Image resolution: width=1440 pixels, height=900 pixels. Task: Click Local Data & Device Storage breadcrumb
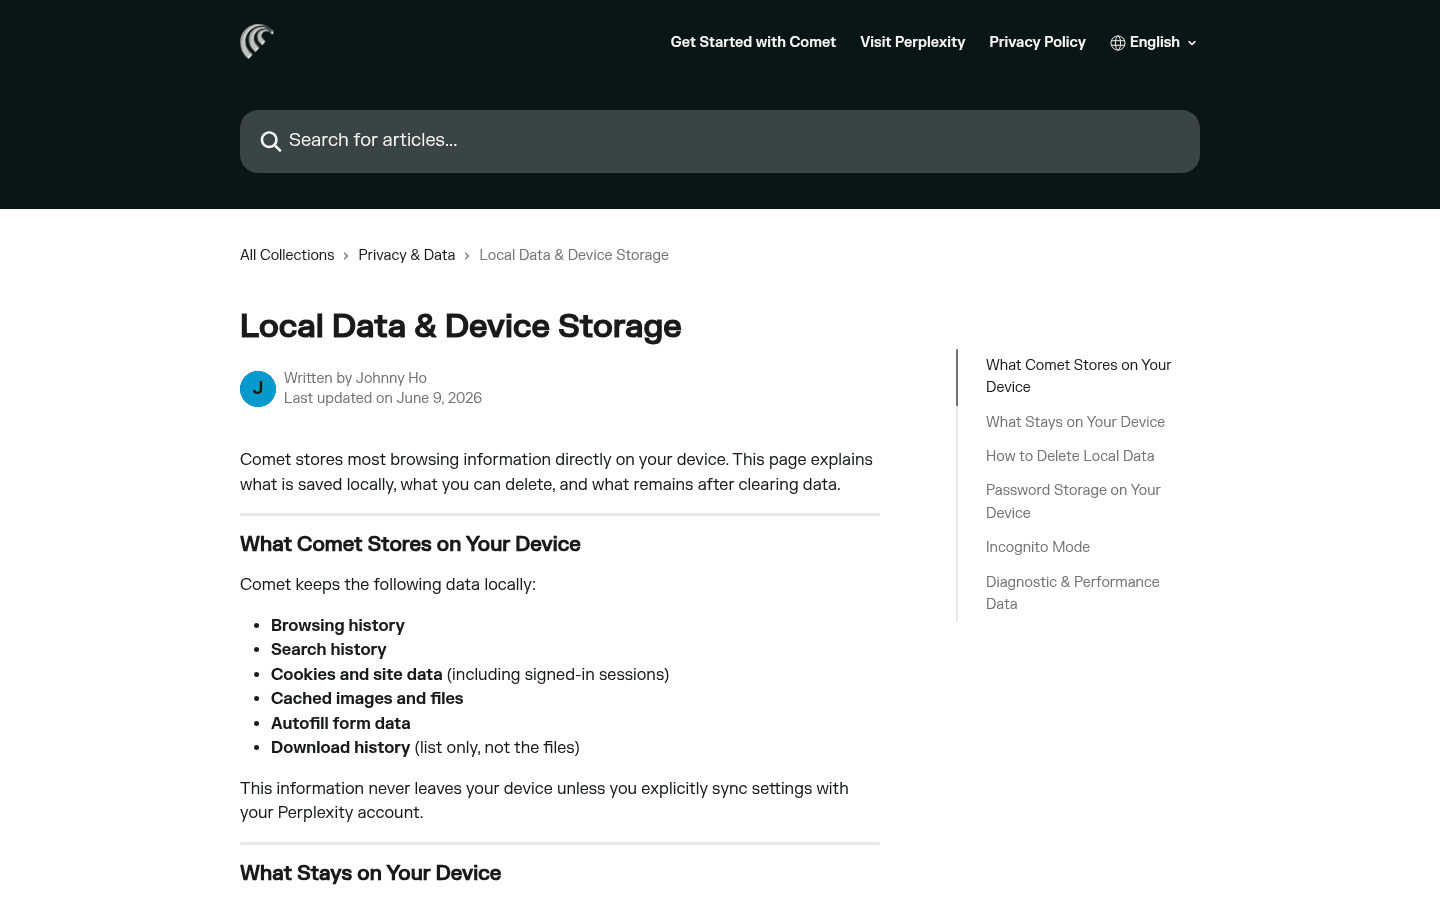coord(574,255)
